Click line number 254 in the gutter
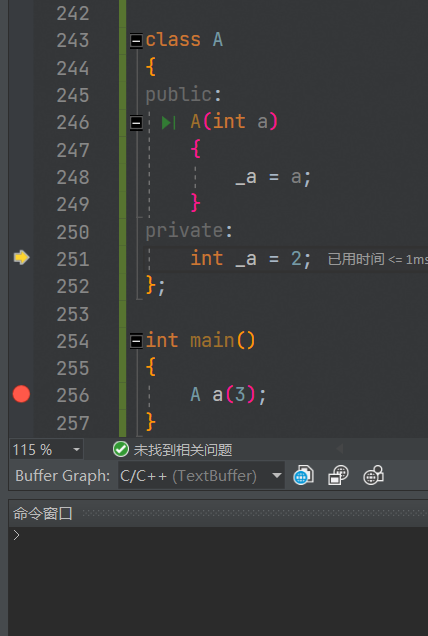Viewport: 428px width, 636px height. pos(73,341)
